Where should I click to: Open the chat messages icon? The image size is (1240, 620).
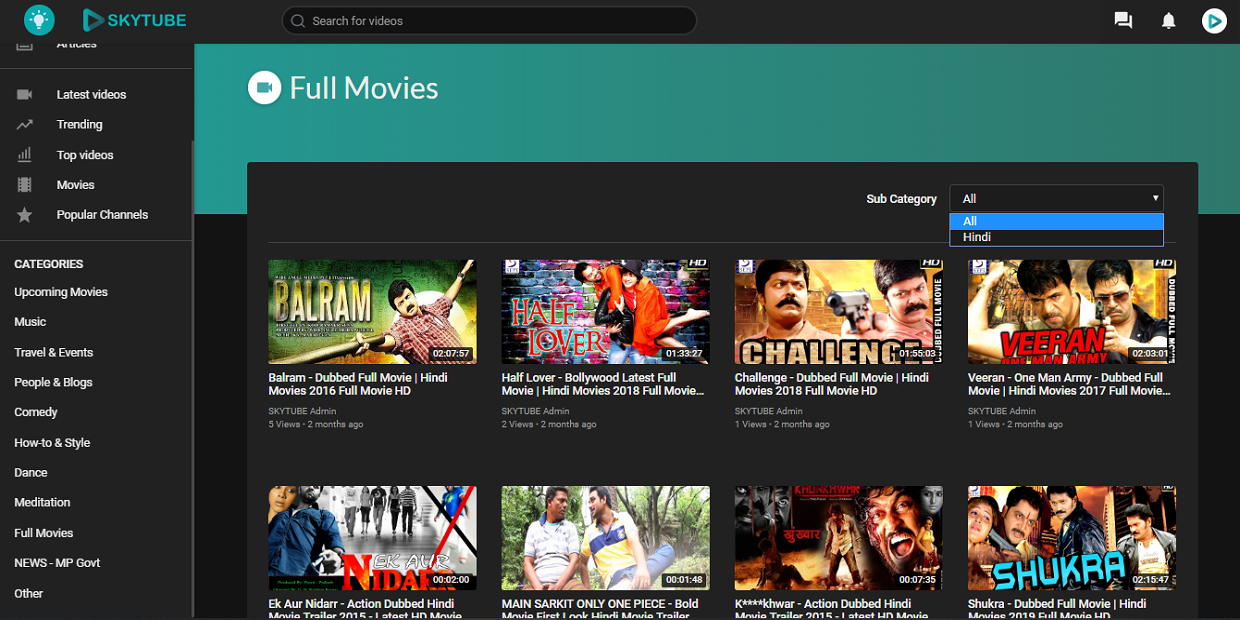coord(1123,21)
